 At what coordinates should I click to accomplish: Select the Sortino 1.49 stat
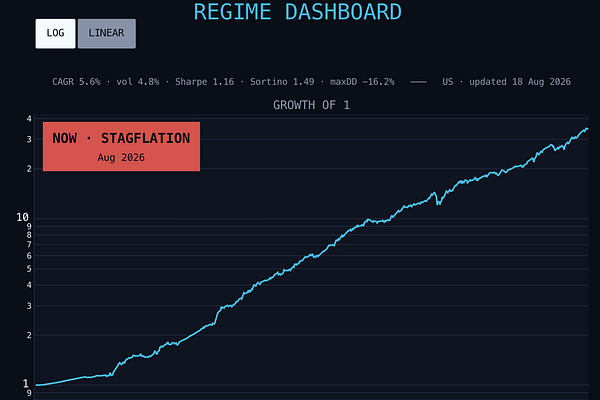[282, 82]
